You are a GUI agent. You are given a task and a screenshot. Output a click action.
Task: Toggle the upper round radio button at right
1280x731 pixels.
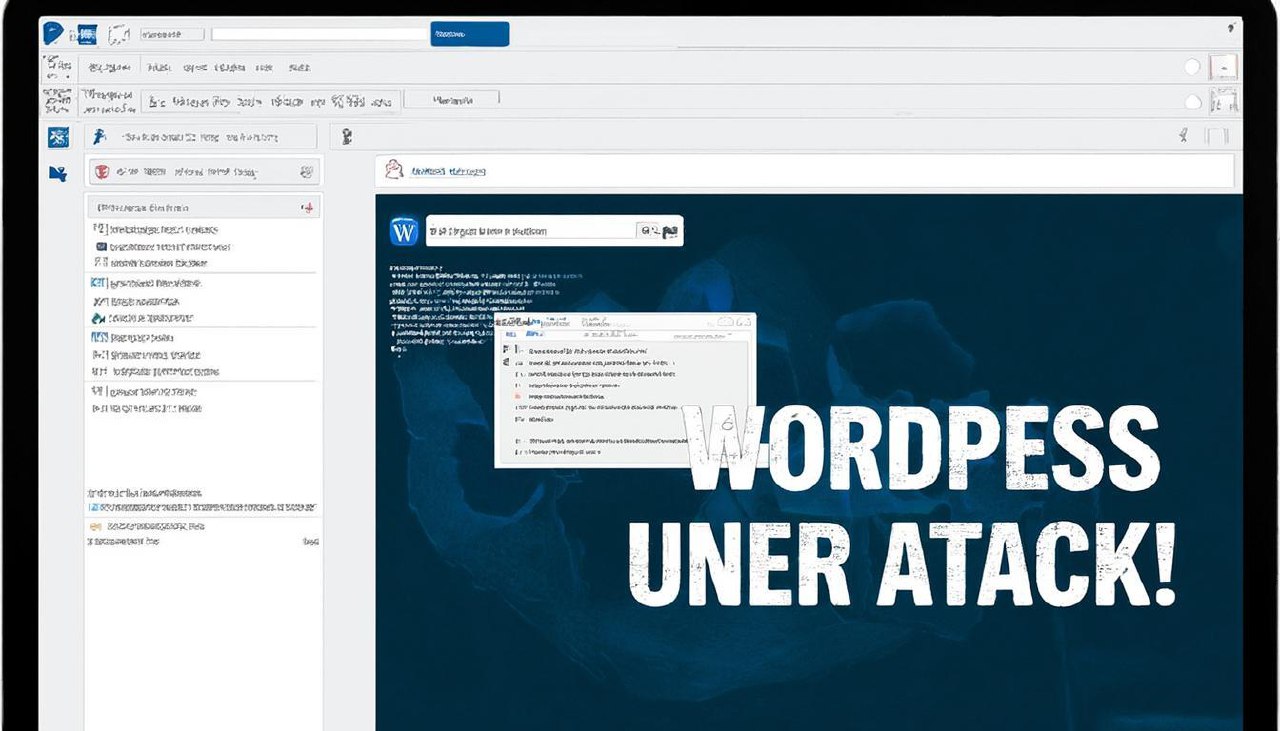pos(1192,67)
